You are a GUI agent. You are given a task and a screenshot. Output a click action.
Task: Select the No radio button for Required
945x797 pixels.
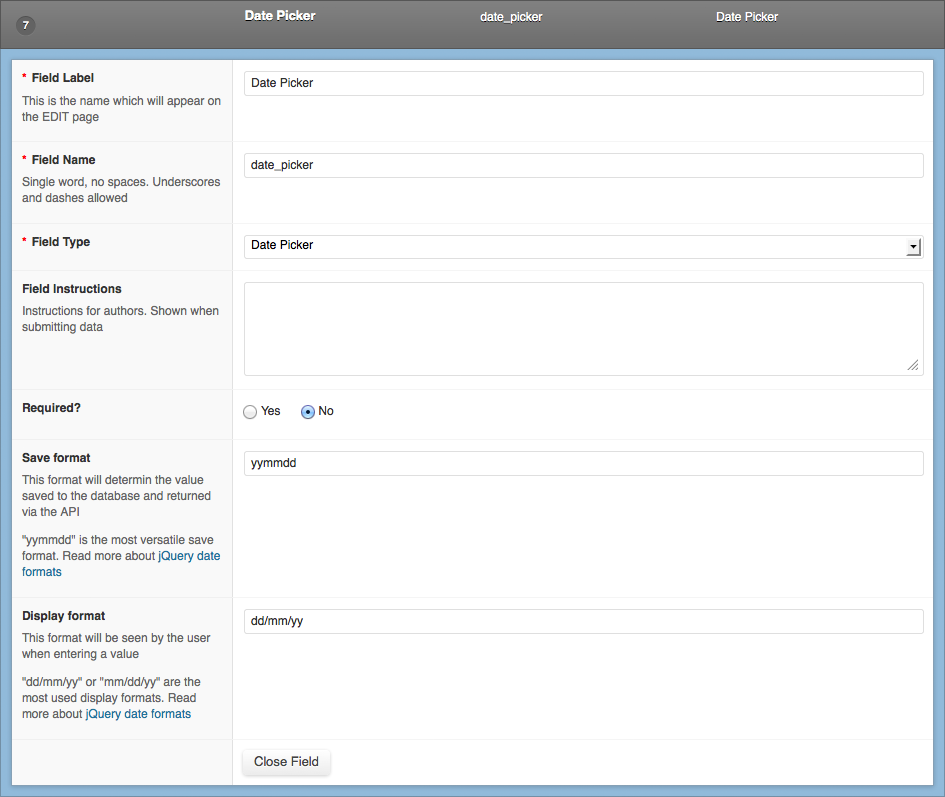pyautogui.click(x=307, y=412)
